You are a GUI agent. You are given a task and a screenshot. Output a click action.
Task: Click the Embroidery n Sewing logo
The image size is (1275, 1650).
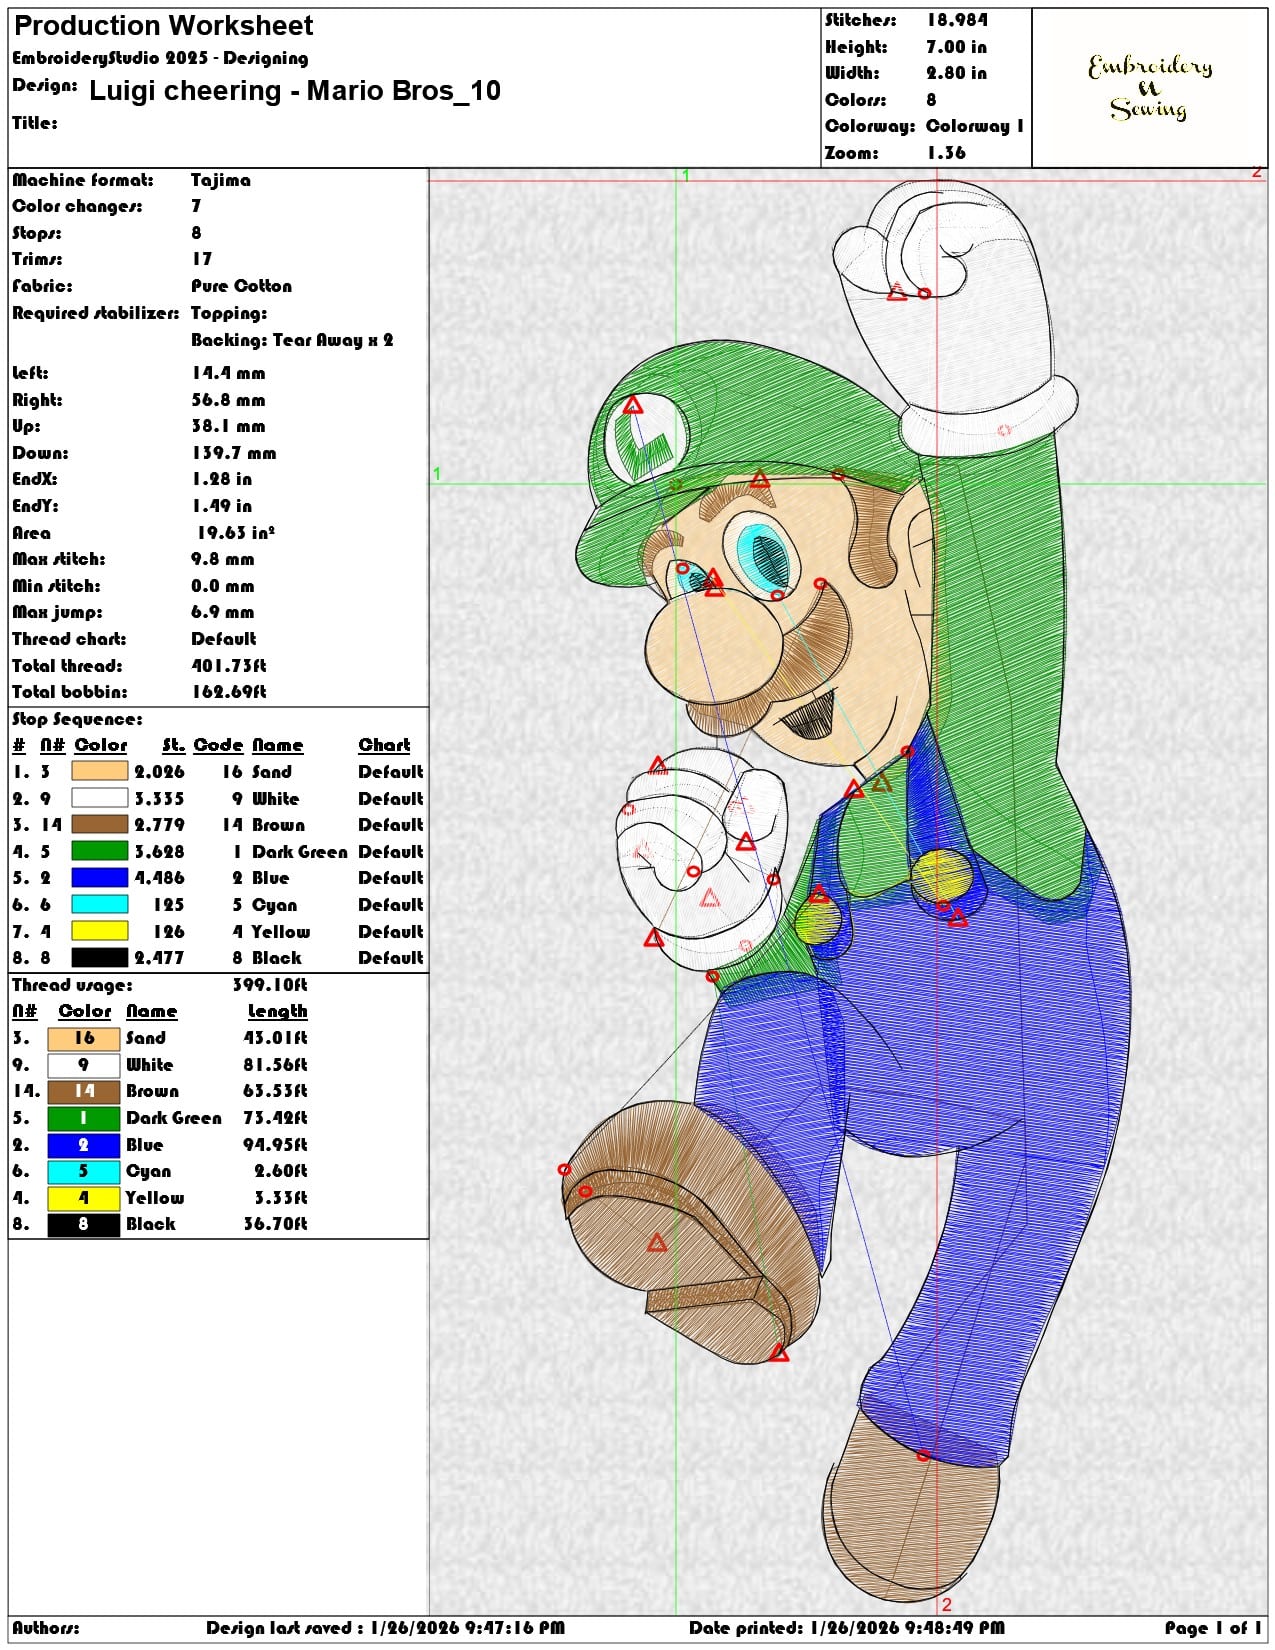[1150, 88]
